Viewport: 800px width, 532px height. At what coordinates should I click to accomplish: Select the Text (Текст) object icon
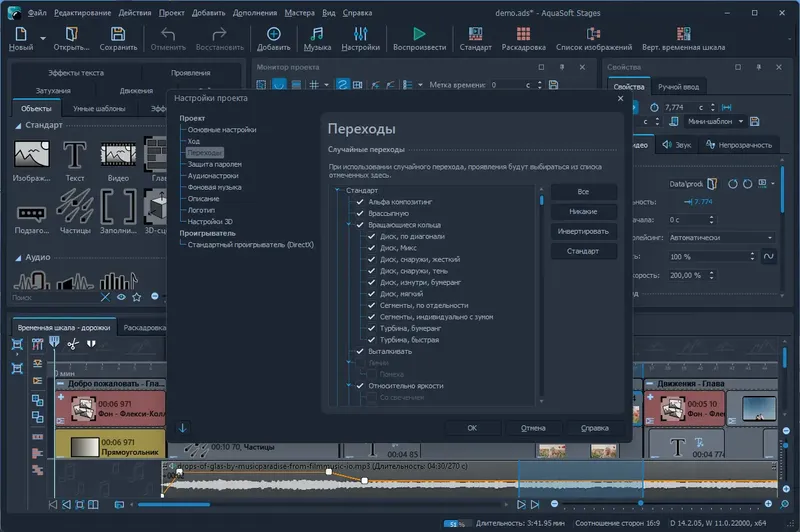pyautogui.click(x=74, y=155)
